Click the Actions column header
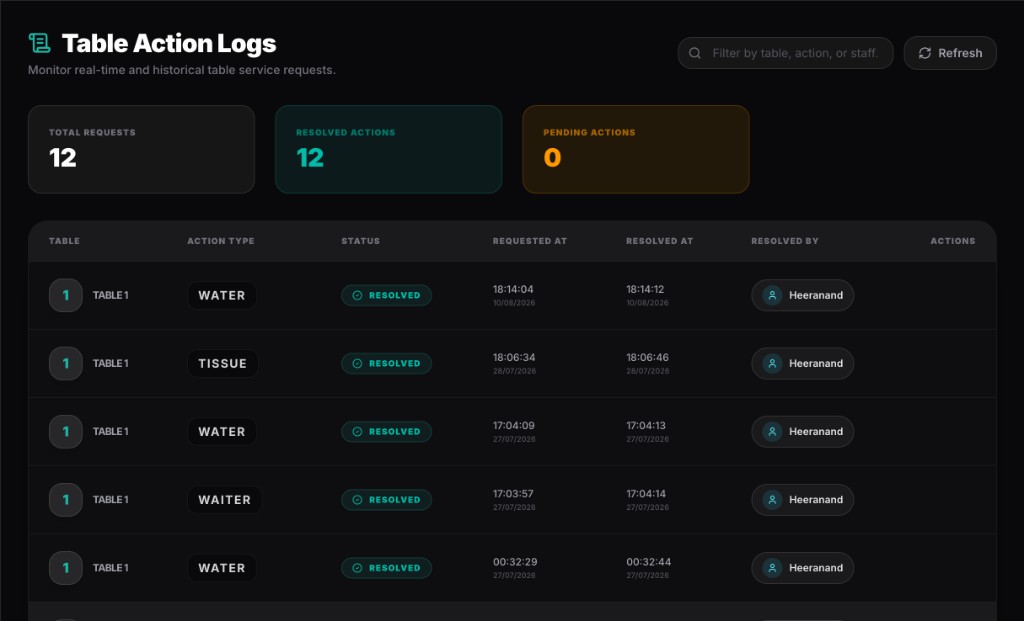1024x621 pixels. pos(953,241)
